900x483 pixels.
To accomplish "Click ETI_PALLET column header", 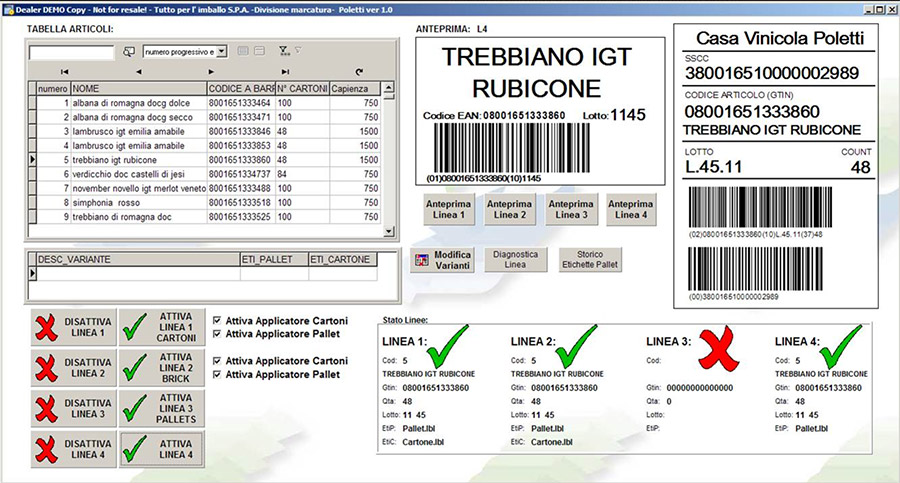I will point(274,260).
